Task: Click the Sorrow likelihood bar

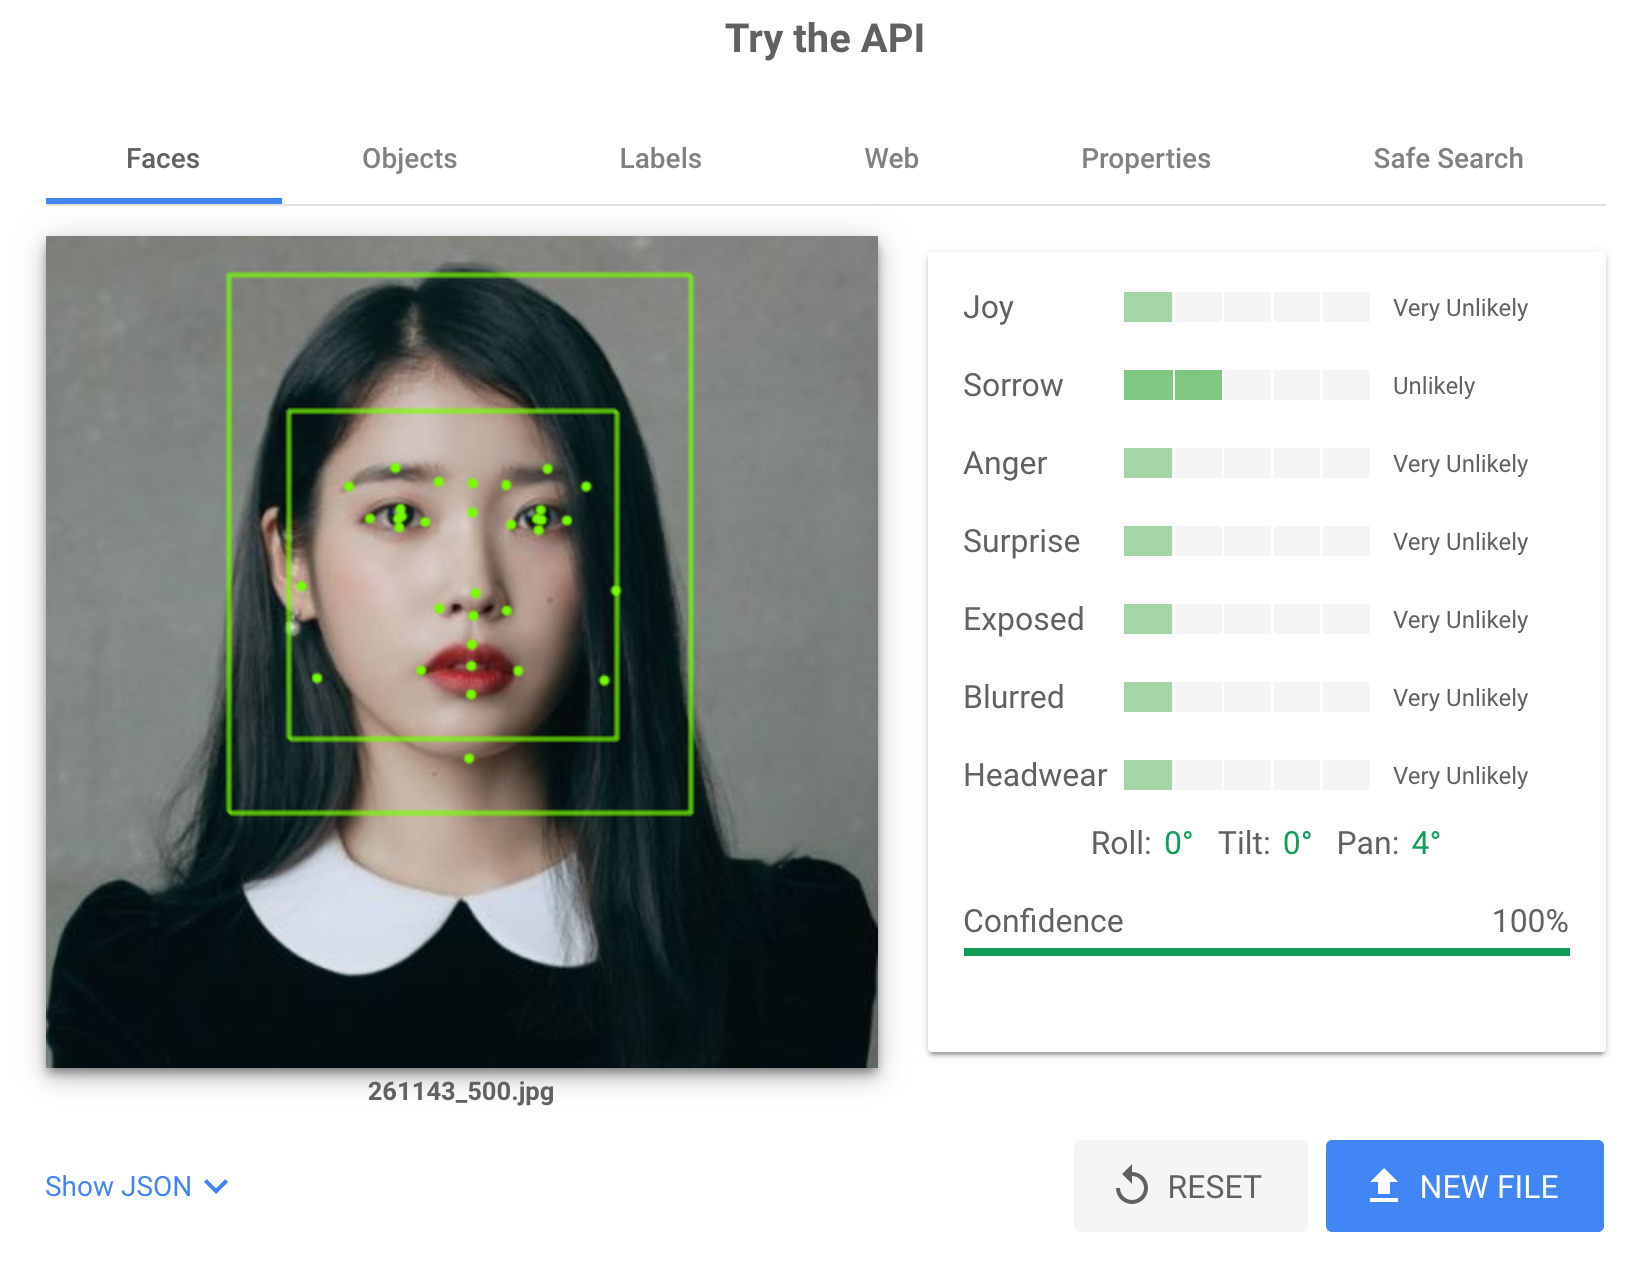Action: (x=1246, y=385)
